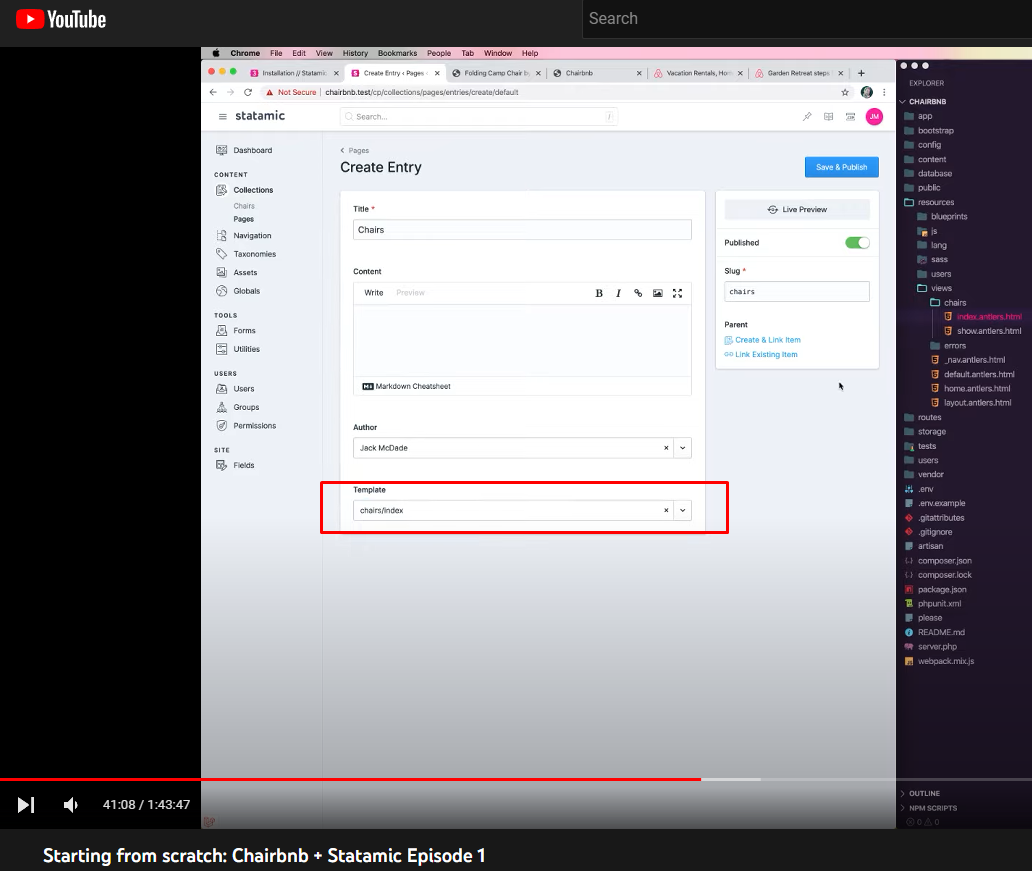Clear the Author selection Jack McDade
This screenshot has height=871, width=1032.
(666, 448)
